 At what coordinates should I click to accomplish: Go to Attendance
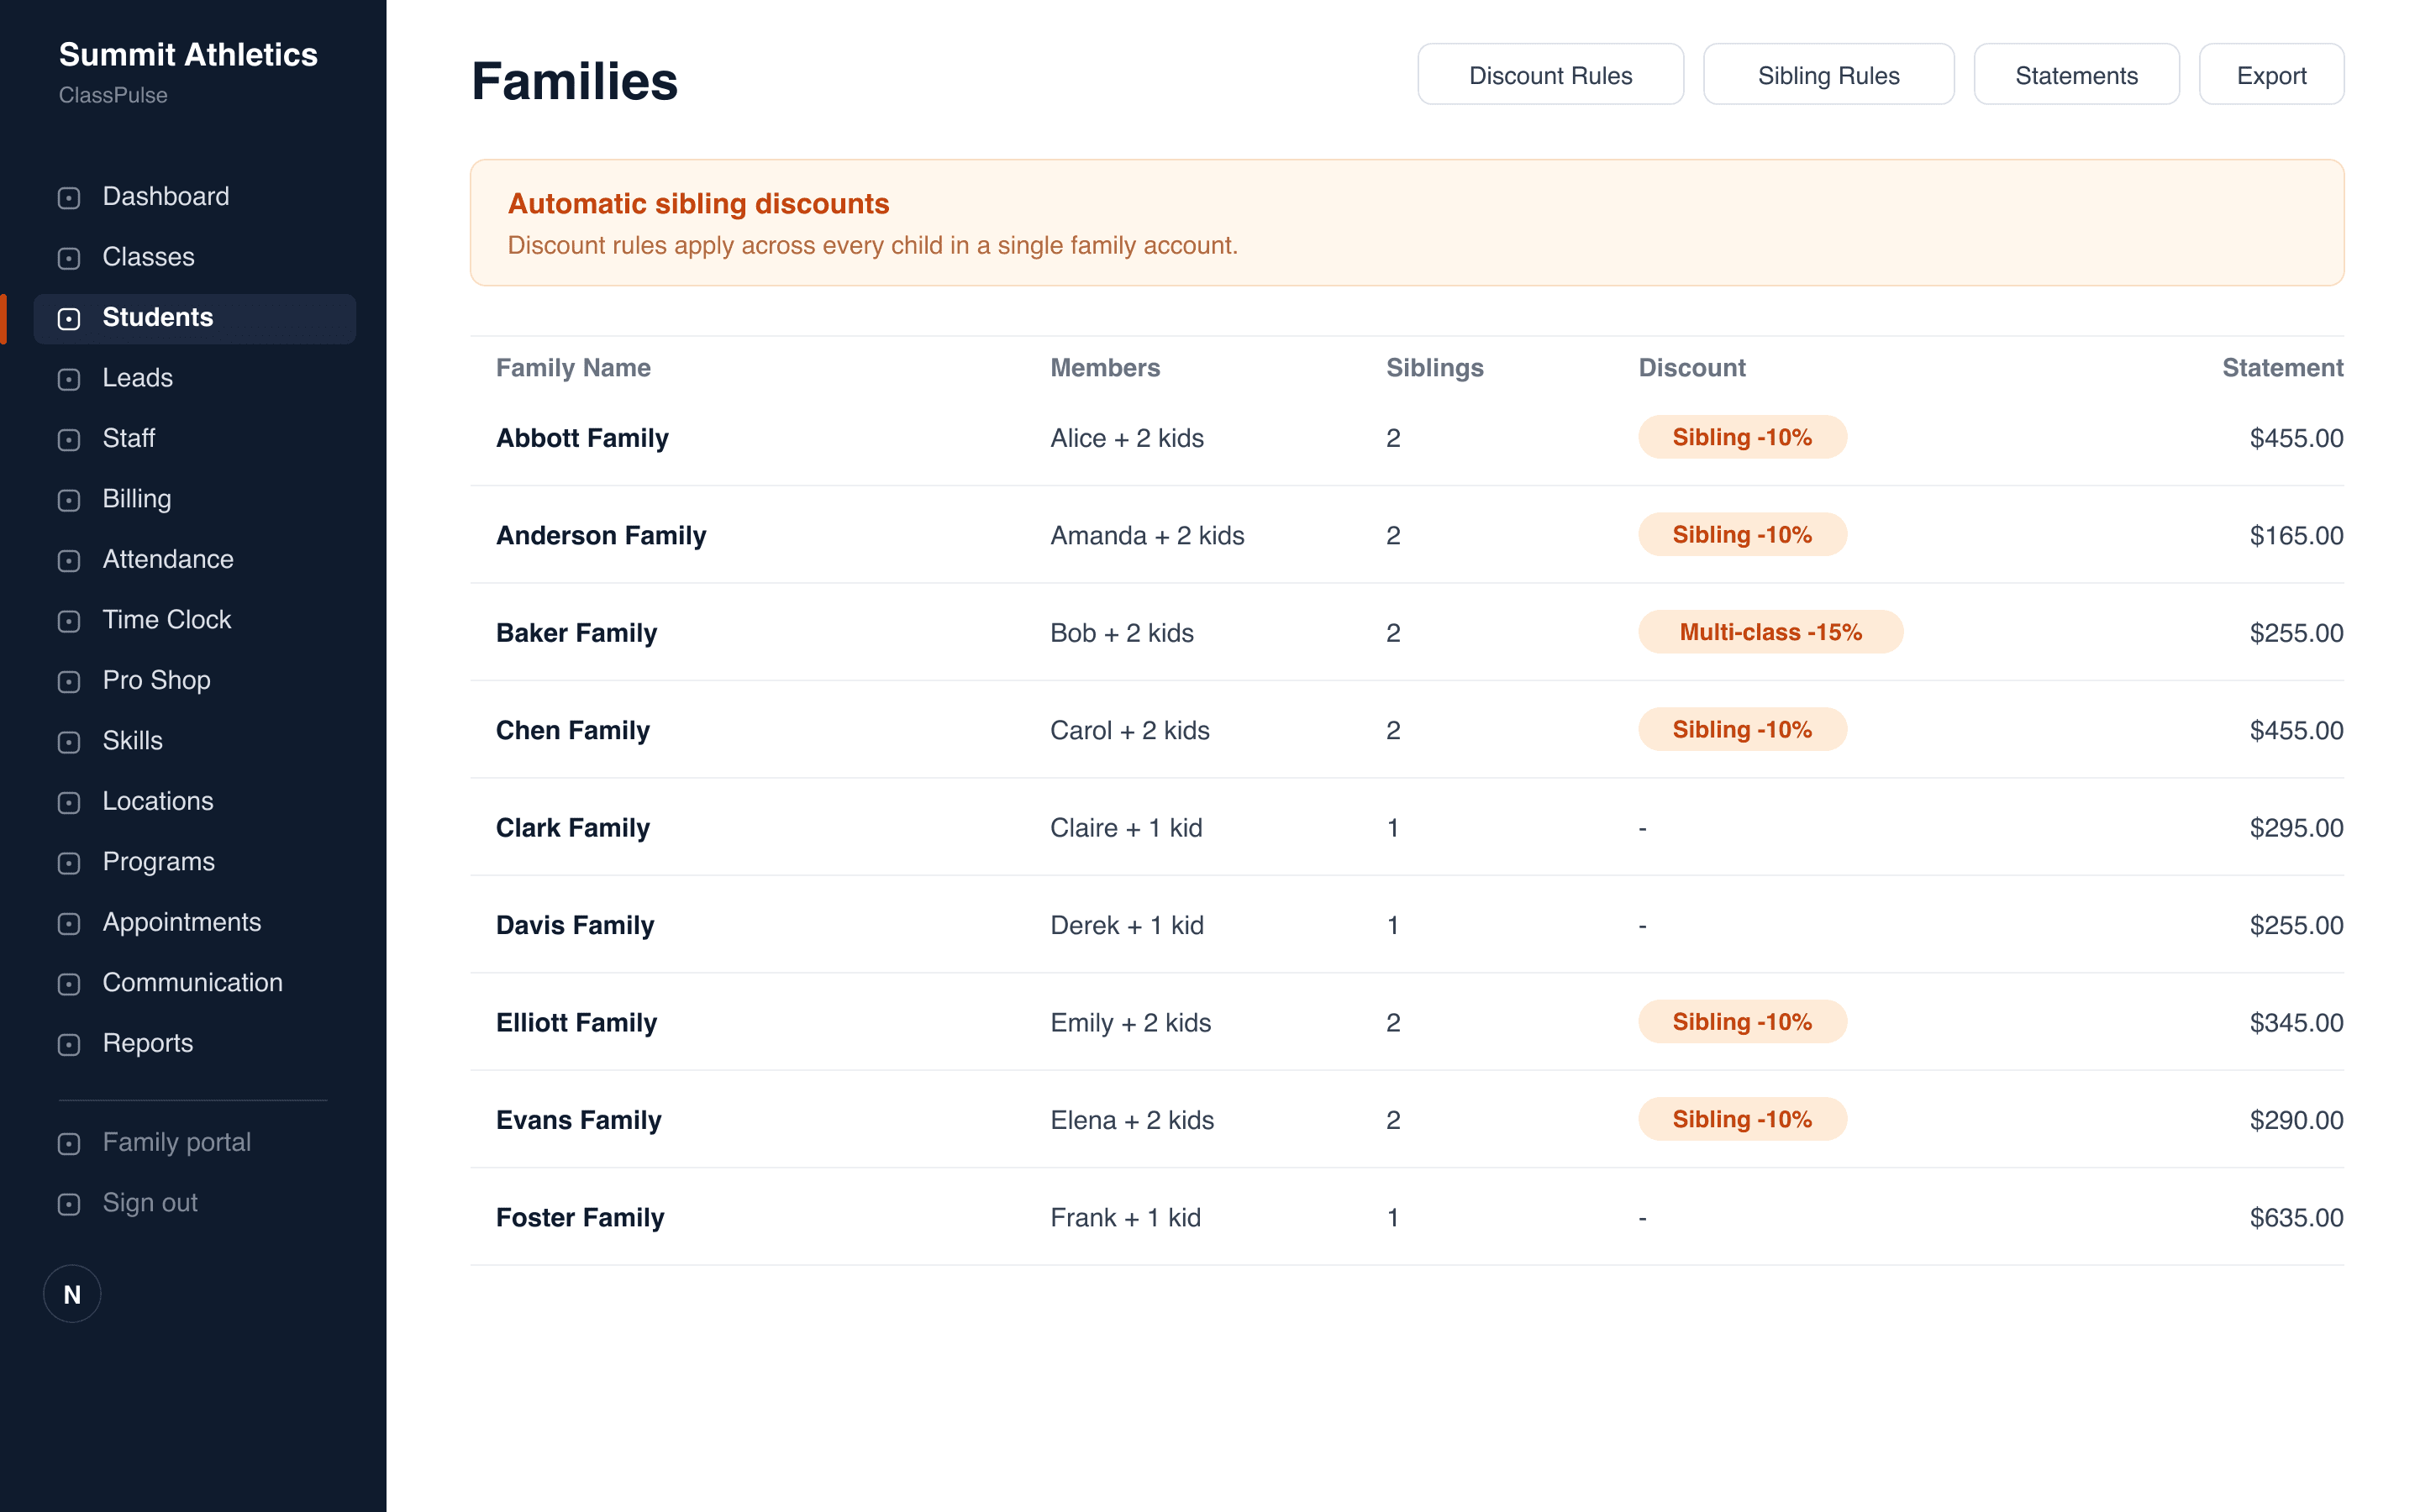pyautogui.click(x=195, y=560)
